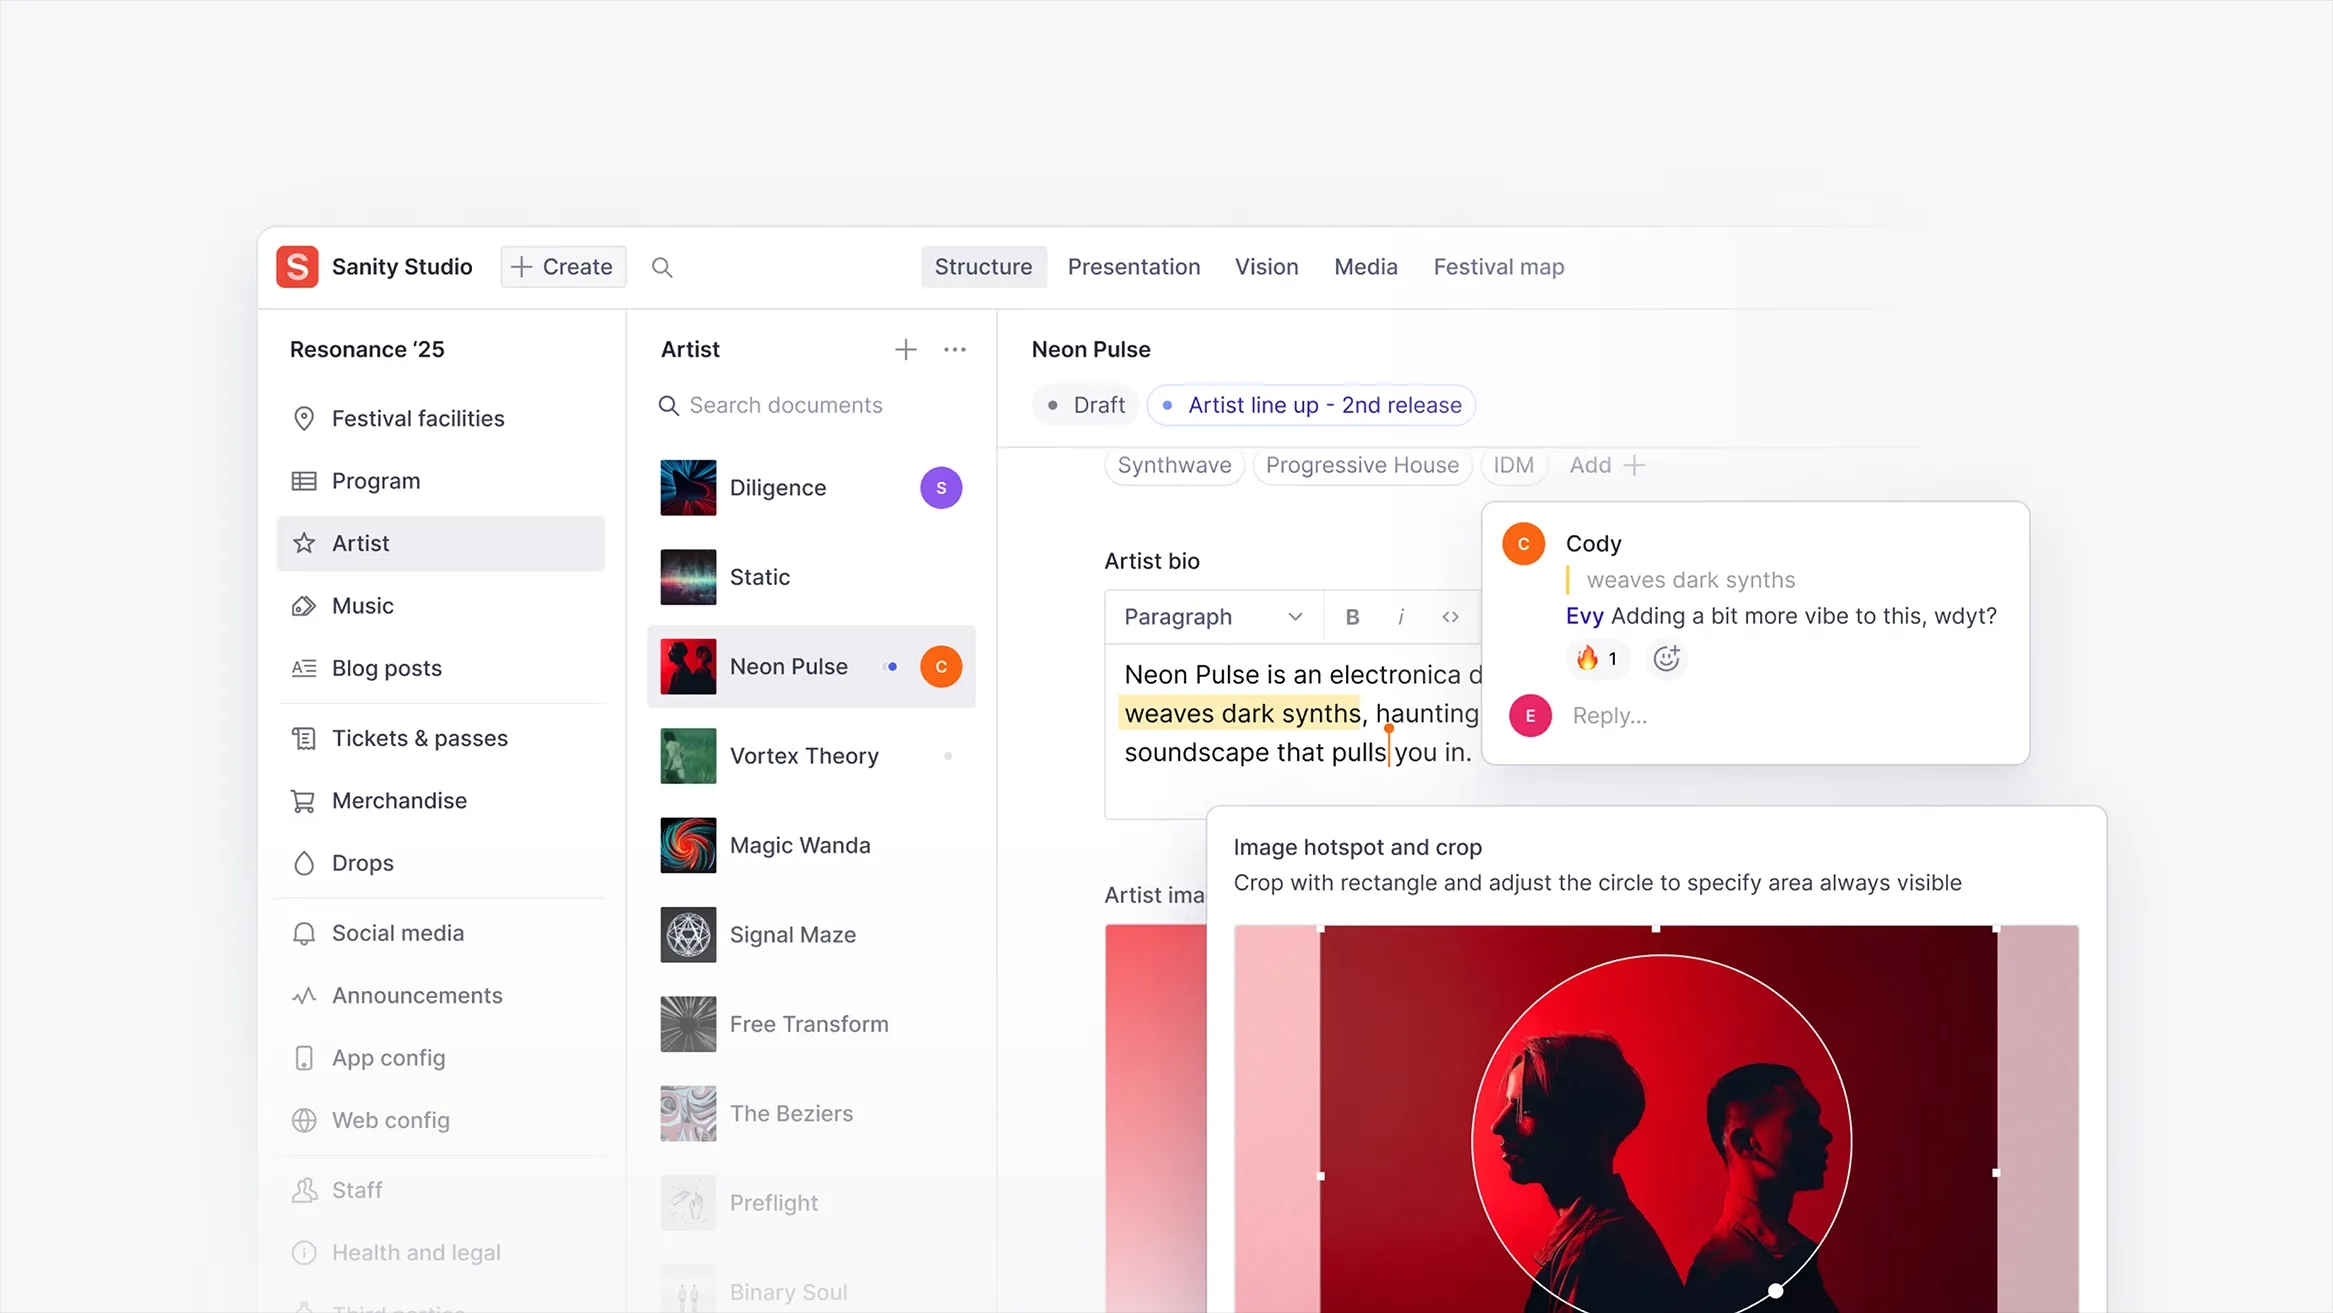Add new artist with plus icon
Image resolution: width=2333 pixels, height=1313 pixels.
[x=906, y=349]
